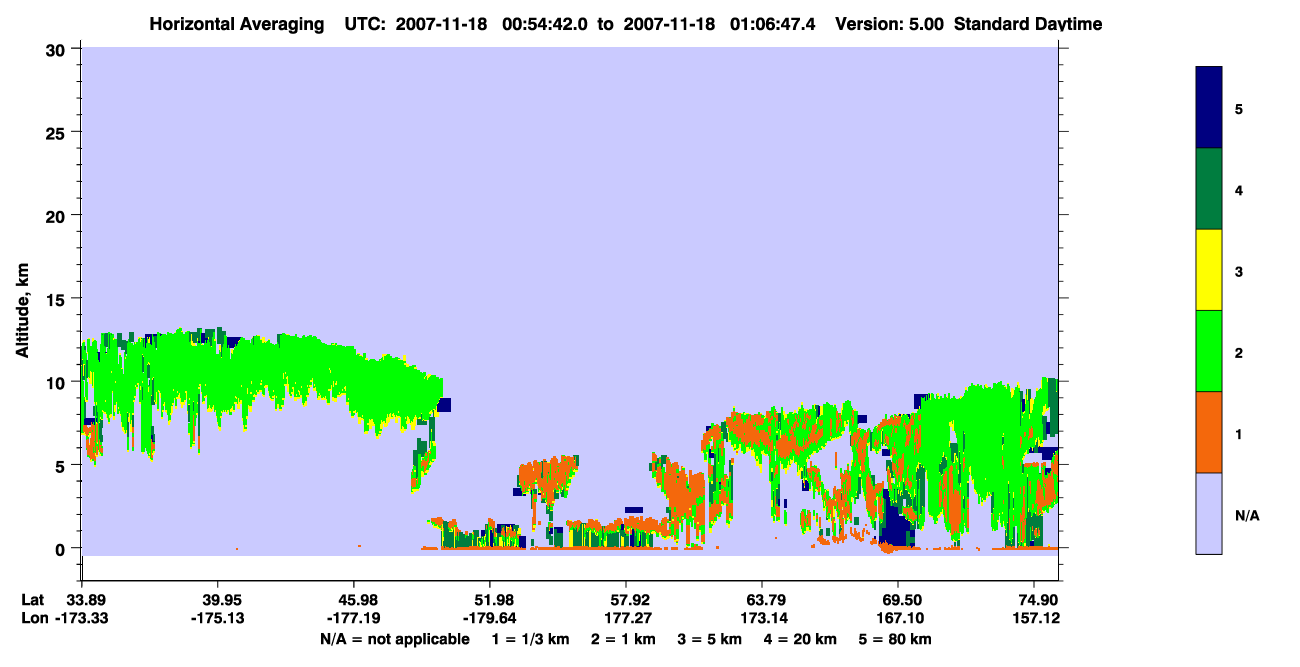Click the bright green colorbar segment labeled 2
The width and height of the screenshot is (1300, 667).
[x=1209, y=351]
